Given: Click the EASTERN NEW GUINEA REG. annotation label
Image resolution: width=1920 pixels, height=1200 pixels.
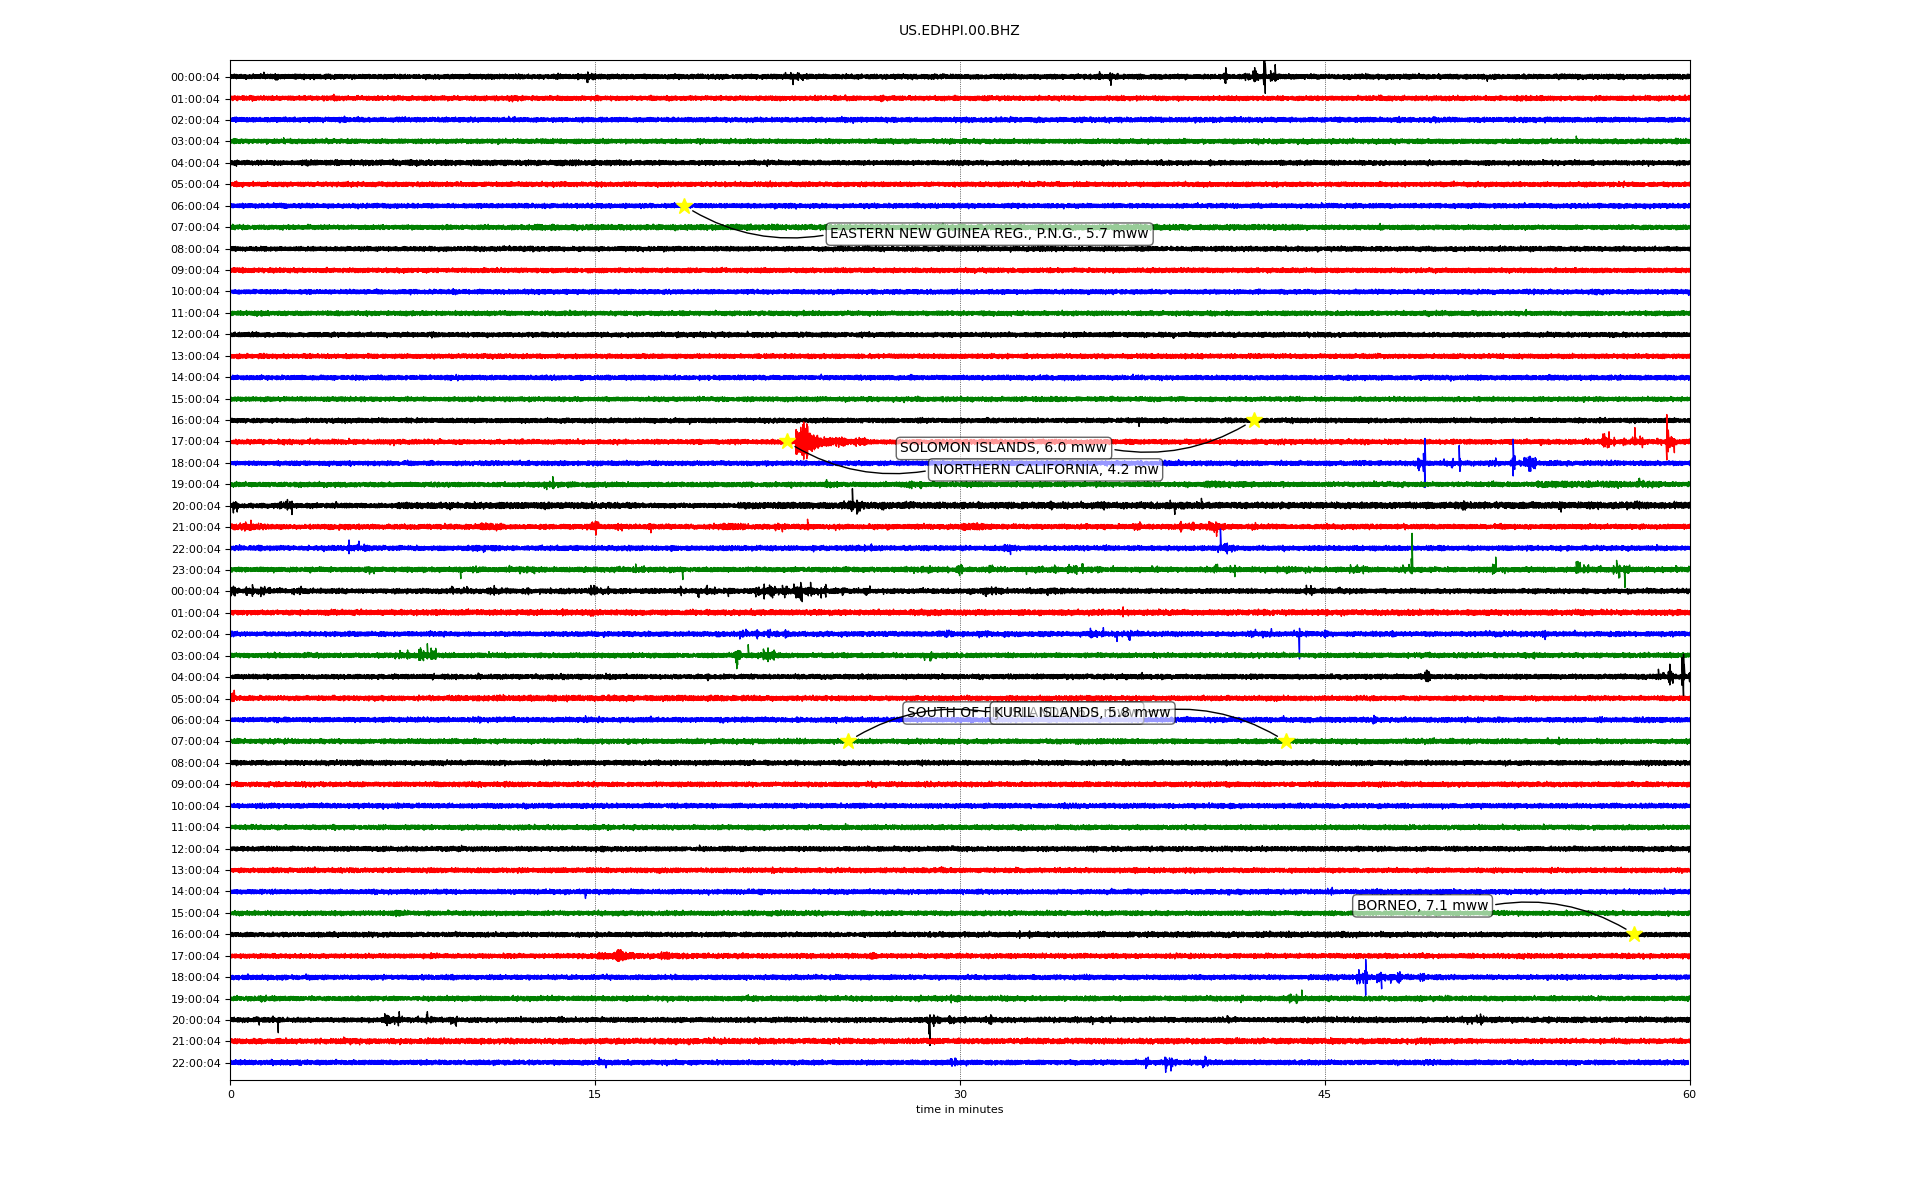Looking at the screenshot, I should 988,234.
